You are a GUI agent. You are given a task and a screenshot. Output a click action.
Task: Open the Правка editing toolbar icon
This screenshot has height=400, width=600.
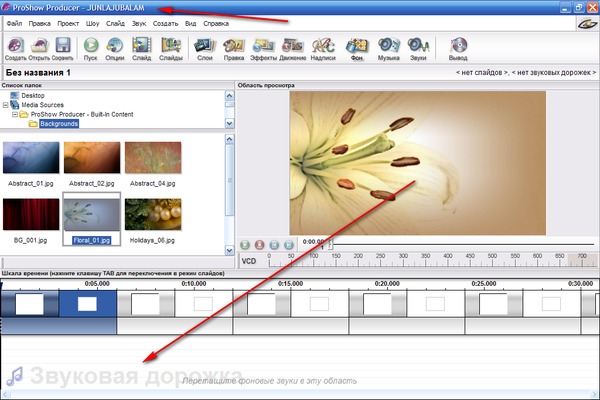(x=234, y=49)
